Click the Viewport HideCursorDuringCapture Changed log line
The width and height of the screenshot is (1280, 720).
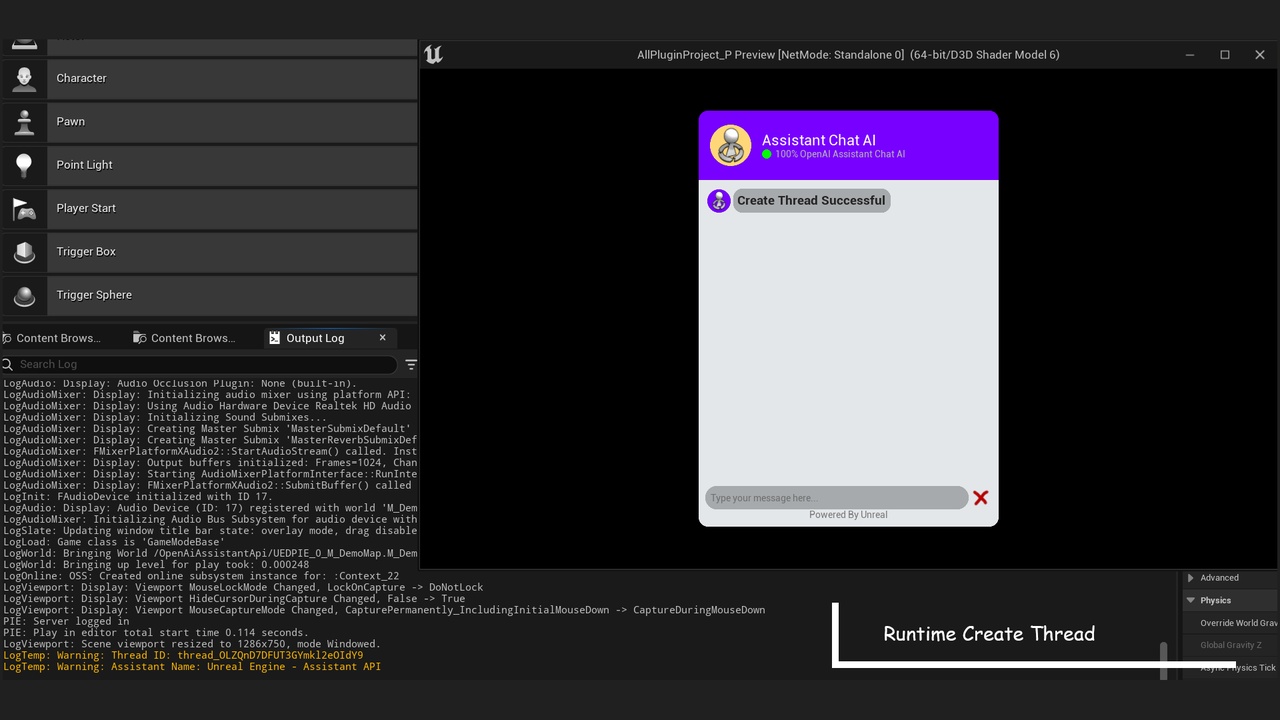pos(234,599)
